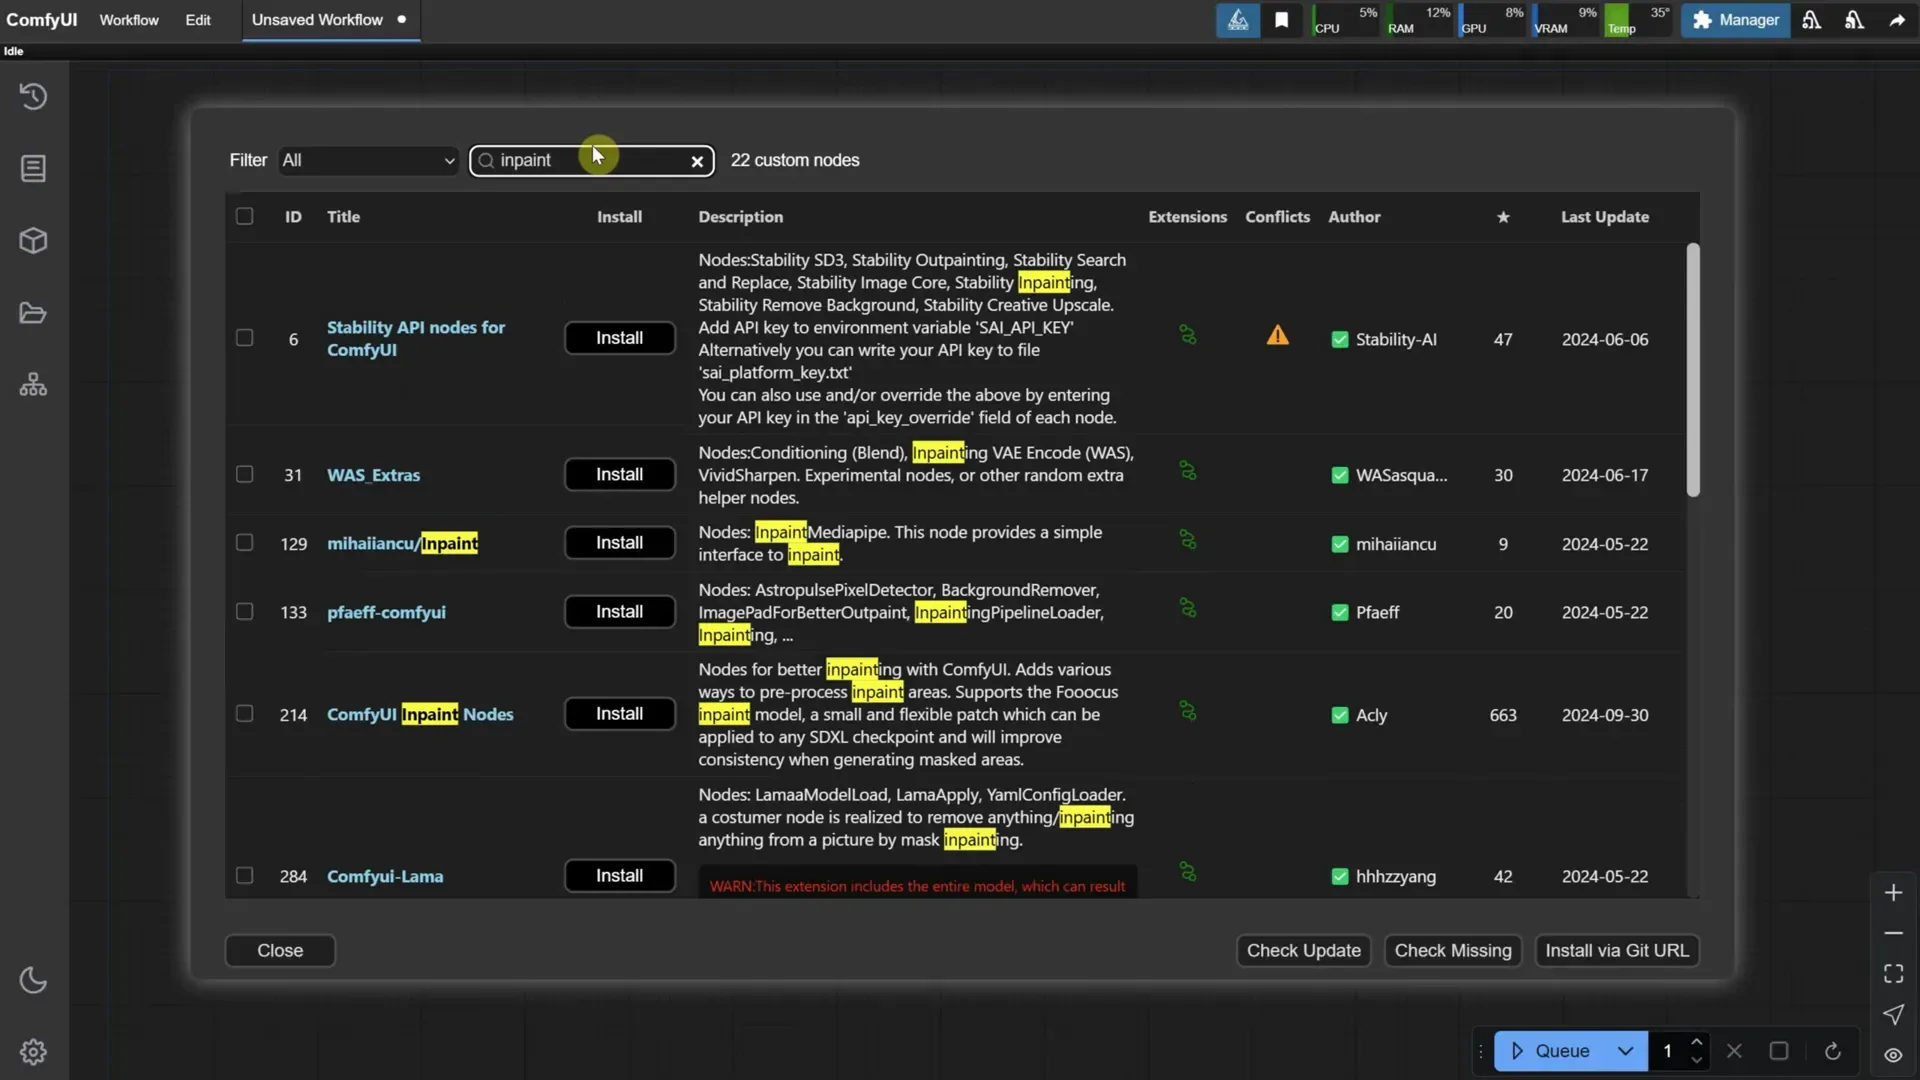
Task: Select the model library cube icon
Action: coord(34,240)
